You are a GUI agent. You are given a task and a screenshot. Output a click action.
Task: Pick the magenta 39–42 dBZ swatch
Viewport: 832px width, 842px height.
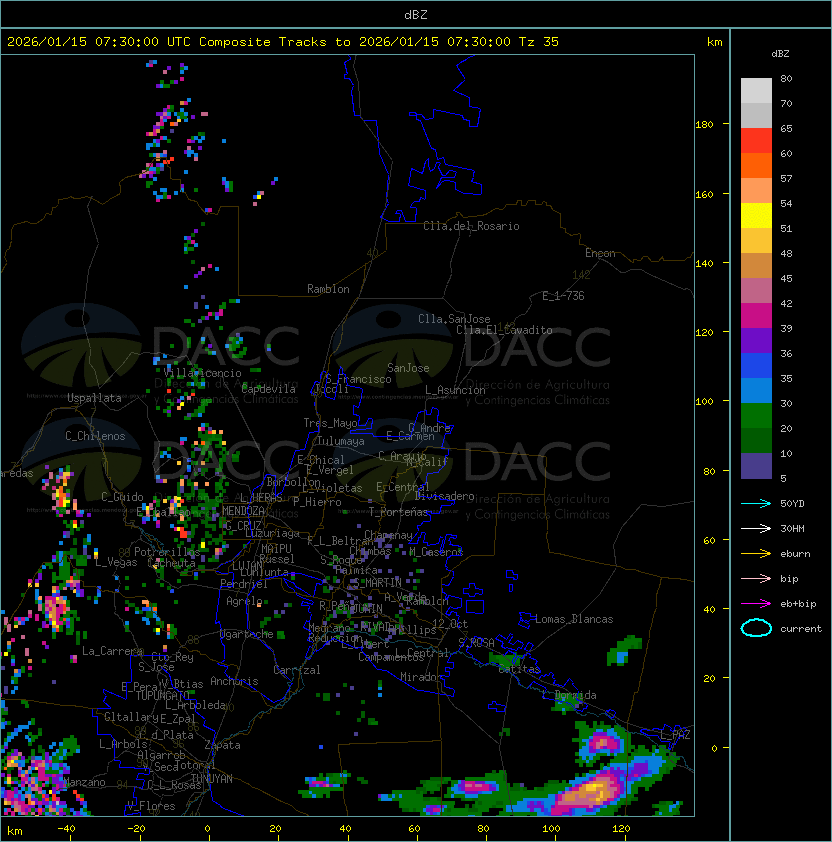coord(756,316)
